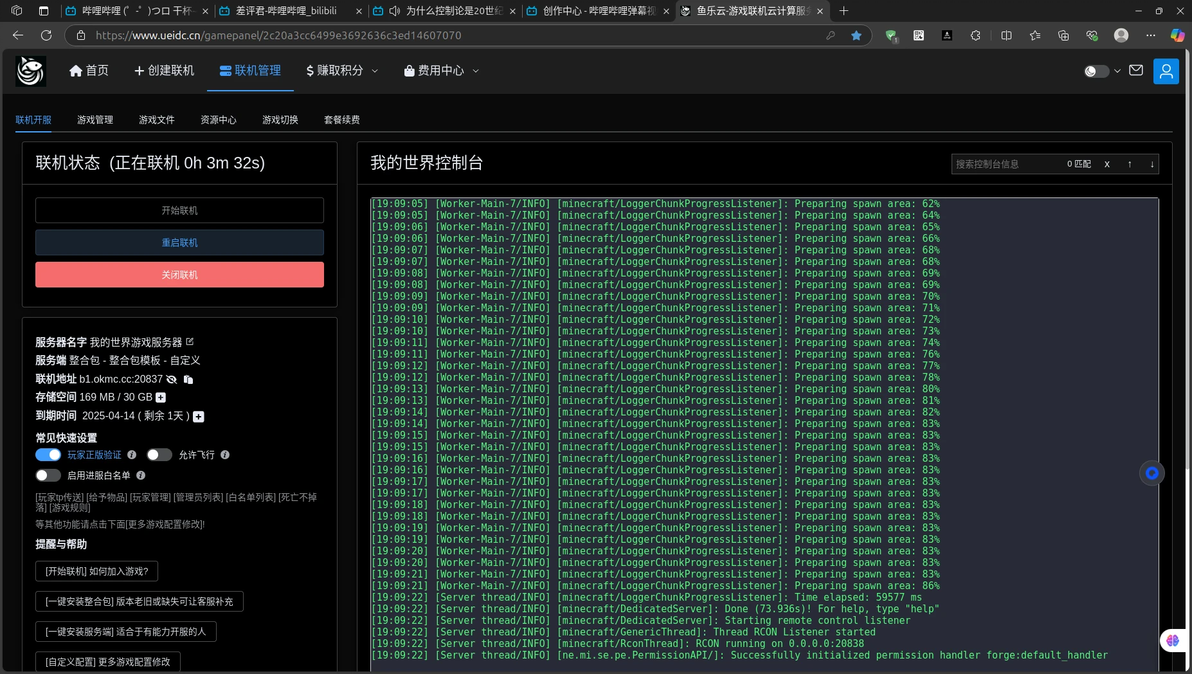Open dropdown arrow beside the theme switch
The height and width of the screenshot is (674, 1192).
pos(1117,71)
